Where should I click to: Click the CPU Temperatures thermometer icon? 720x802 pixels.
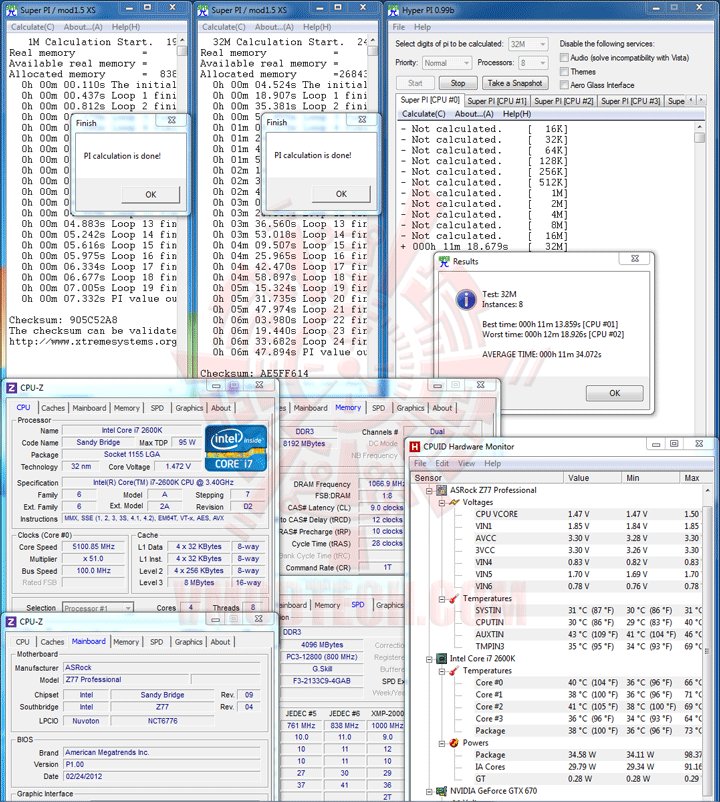[x=454, y=671]
